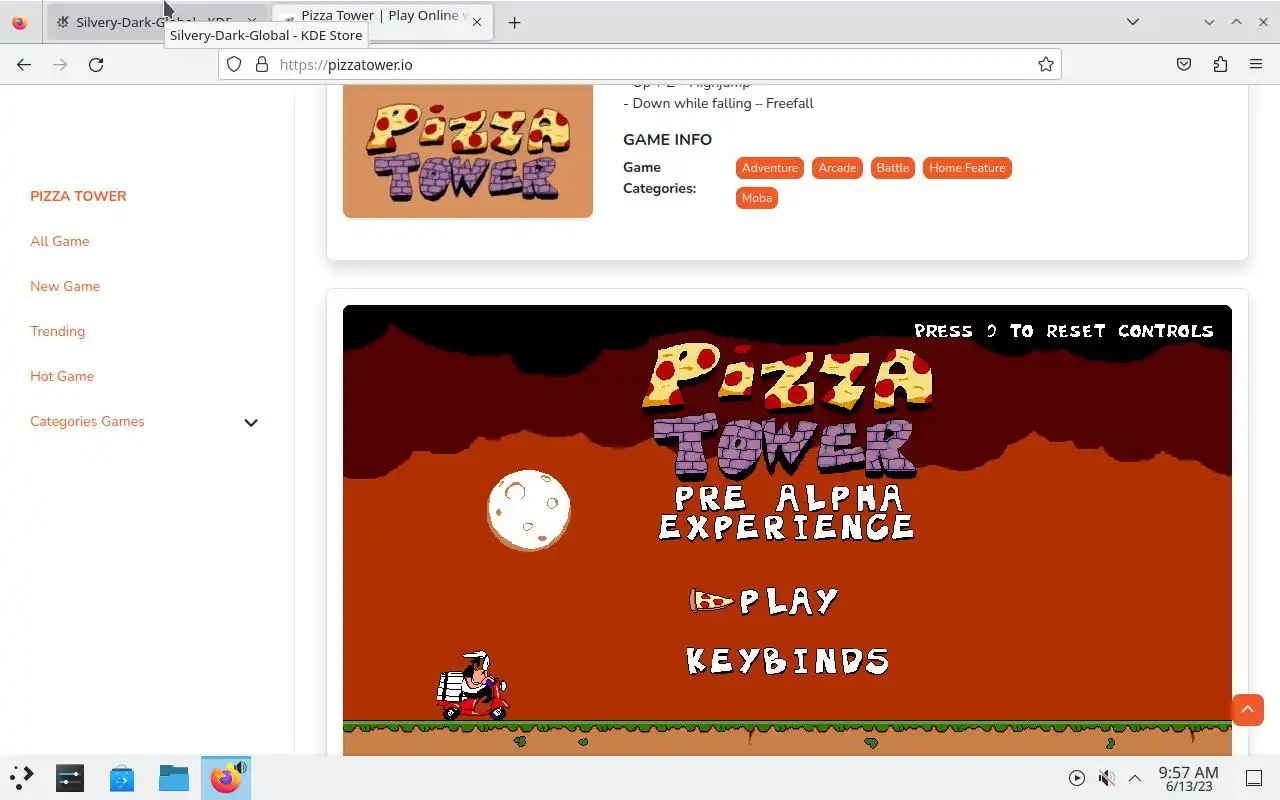Open the PIZZA TOWER sidebar heading link
This screenshot has width=1280, height=800.
[x=78, y=196]
